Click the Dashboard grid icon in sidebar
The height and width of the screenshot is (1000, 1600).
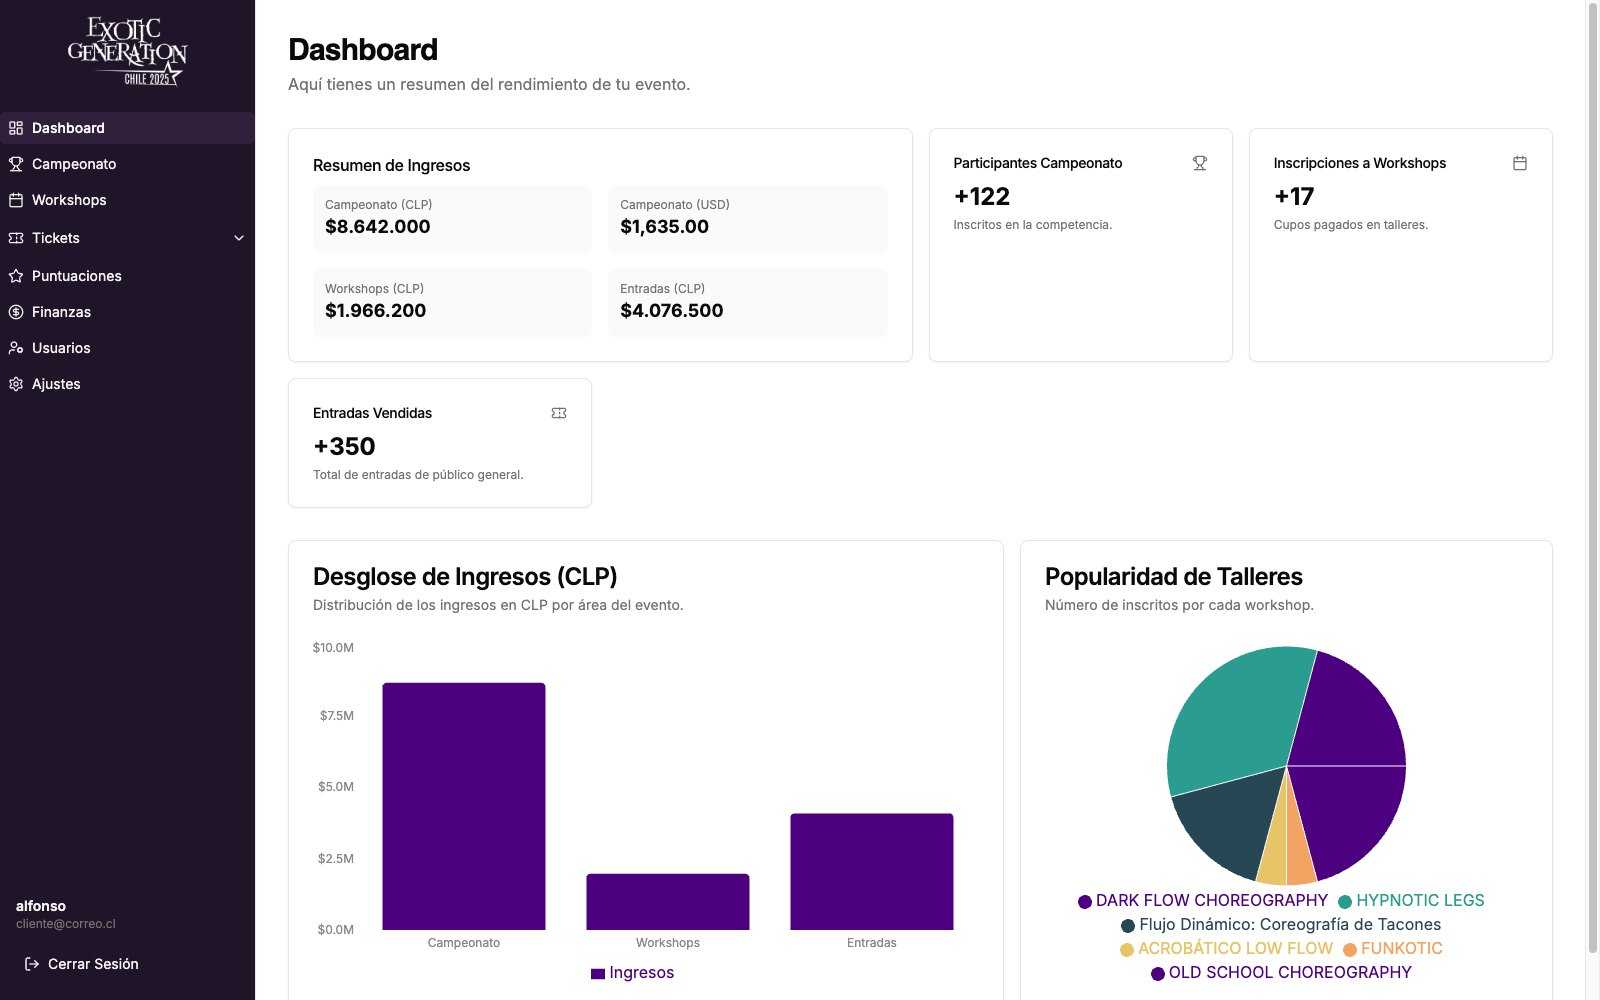[16, 128]
